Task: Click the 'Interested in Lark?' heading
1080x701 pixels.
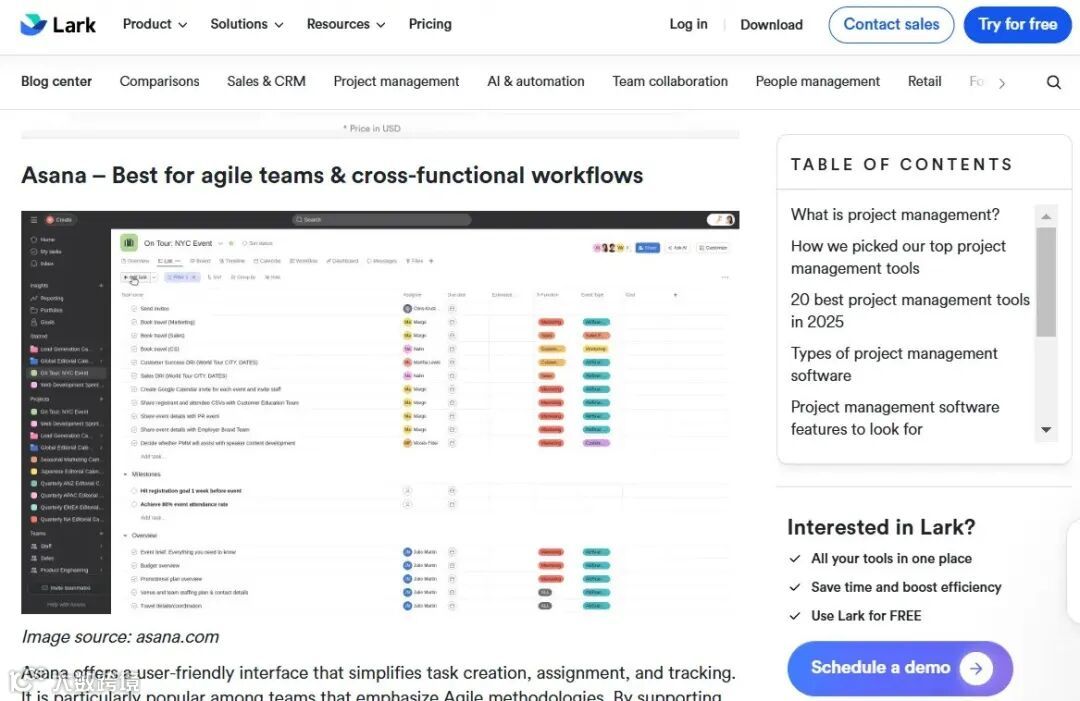Action: tap(881, 527)
